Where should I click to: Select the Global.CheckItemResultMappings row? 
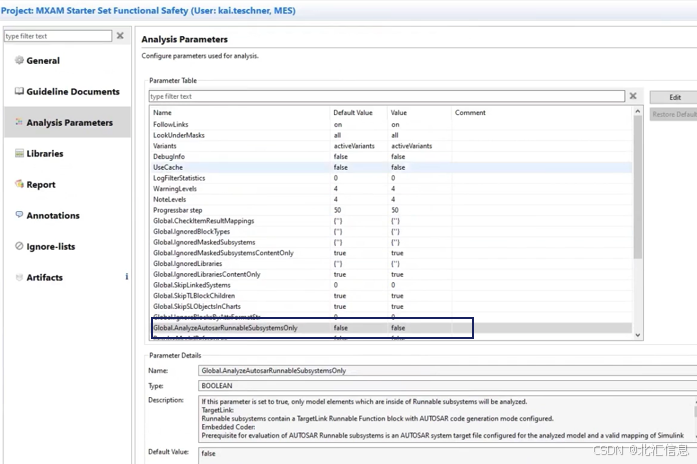tap(391, 221)
